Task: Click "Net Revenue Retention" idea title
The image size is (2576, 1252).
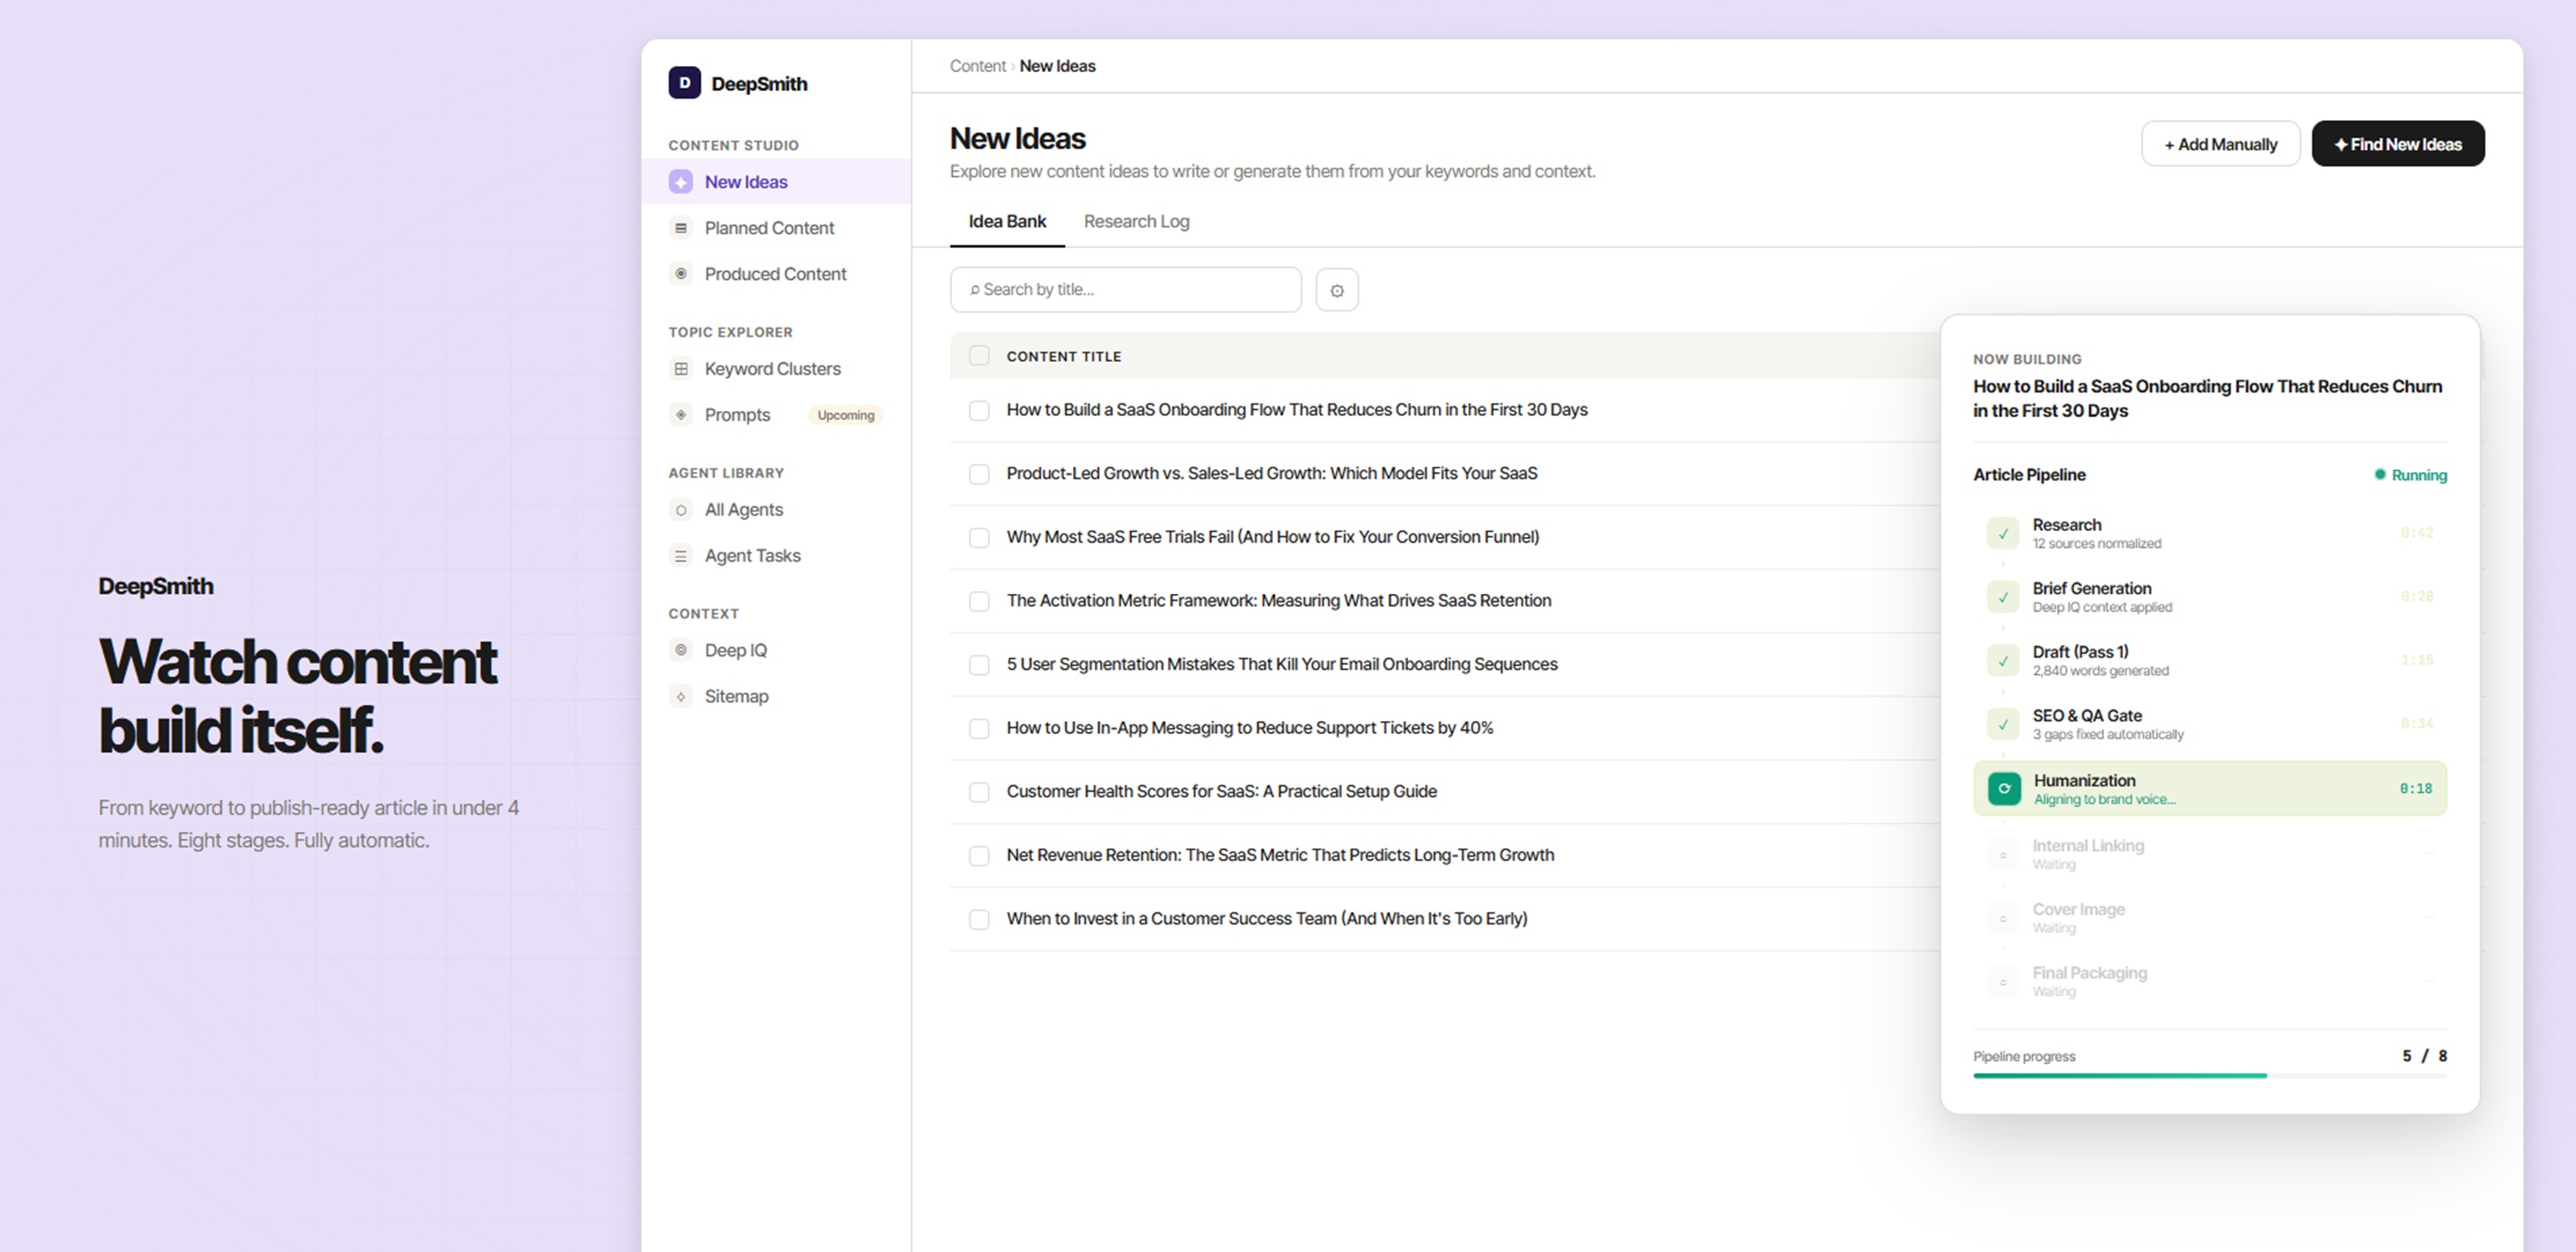Action: [x=1280, y=855]
